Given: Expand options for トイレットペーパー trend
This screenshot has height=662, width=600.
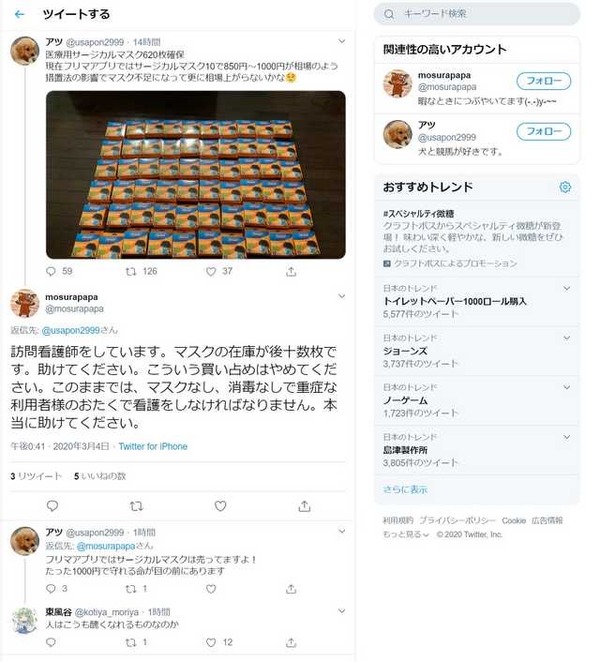Looking at the screenshot, I should pos(567,288).
